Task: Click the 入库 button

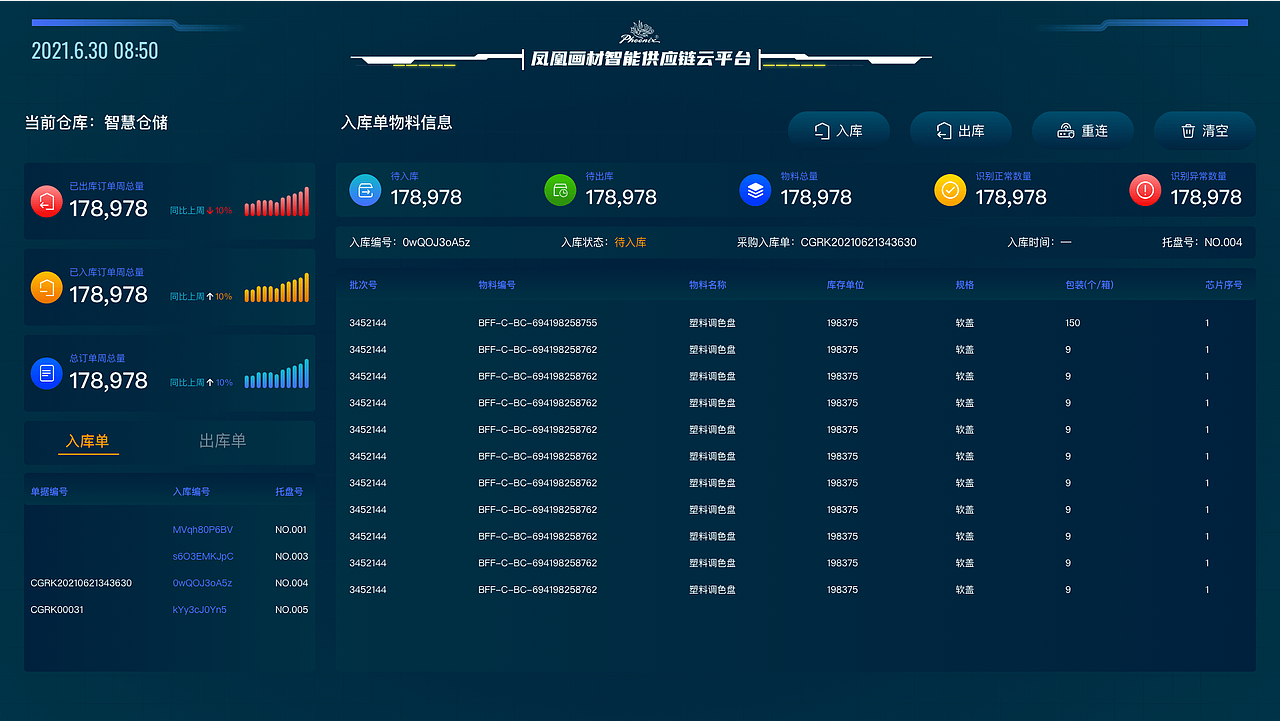Action: coord(839,131)
